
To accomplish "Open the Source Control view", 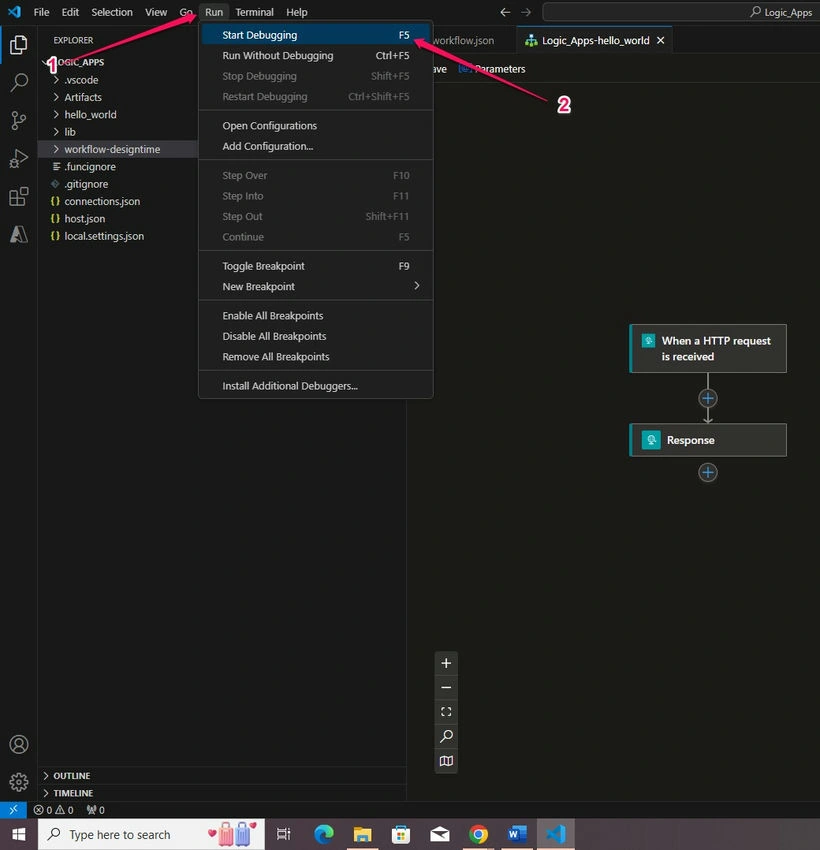I will tap(18, 120).
